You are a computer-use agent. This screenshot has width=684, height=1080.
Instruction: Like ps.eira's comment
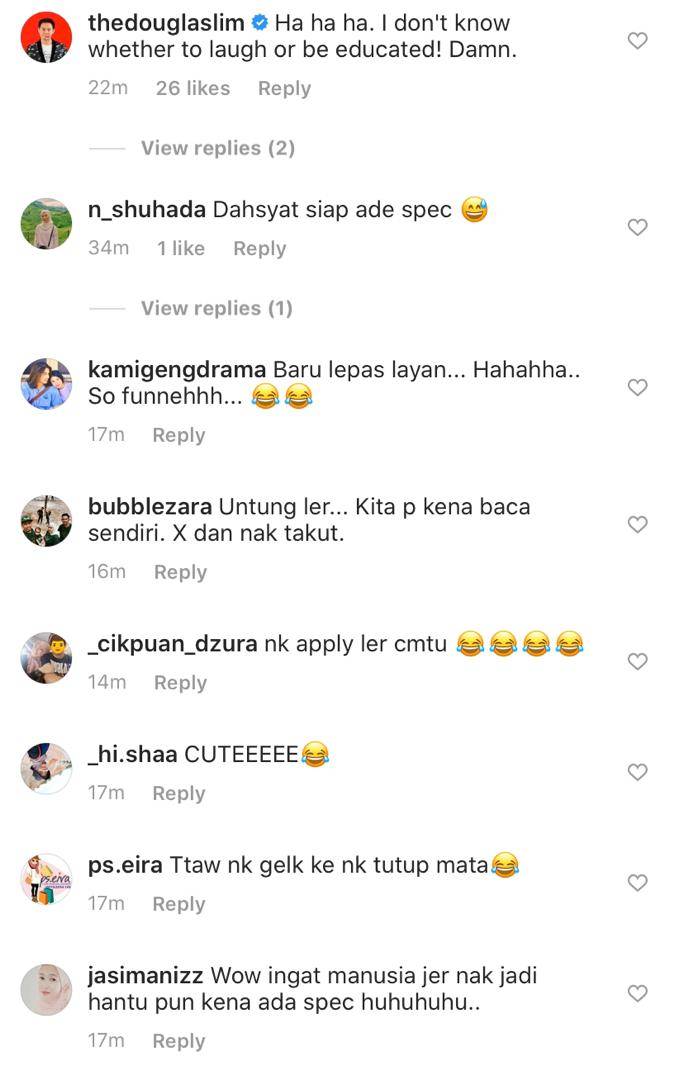pyautogui.click(x=637, y=883)
